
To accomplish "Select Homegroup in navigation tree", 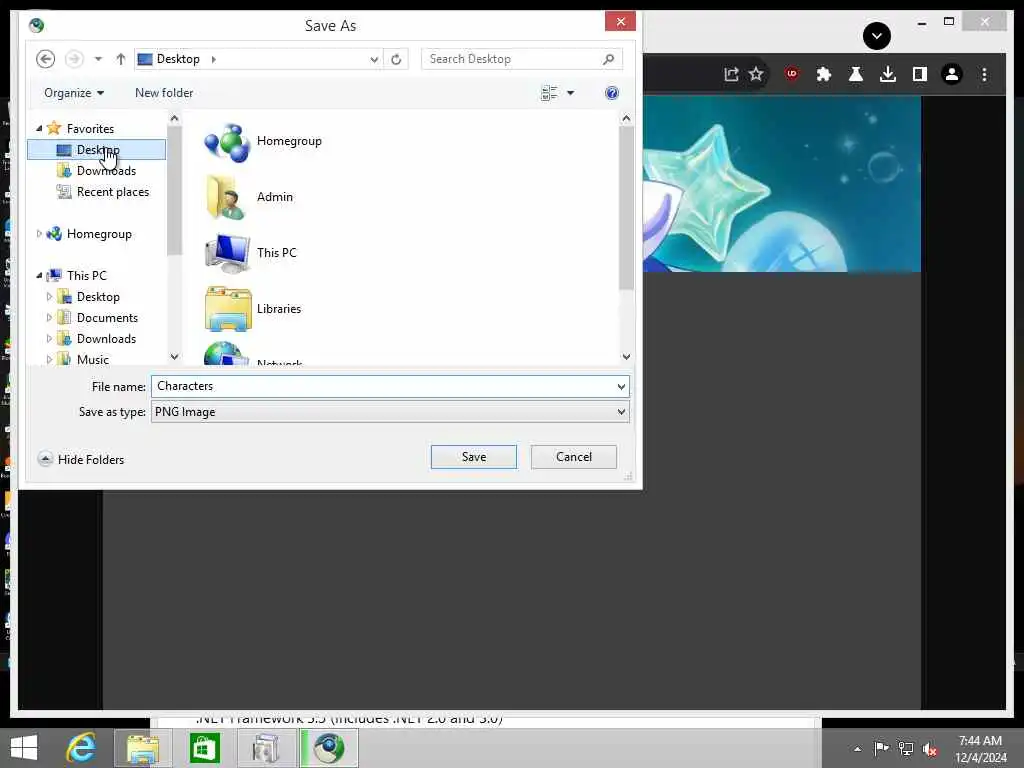I will tap(99, 234).
